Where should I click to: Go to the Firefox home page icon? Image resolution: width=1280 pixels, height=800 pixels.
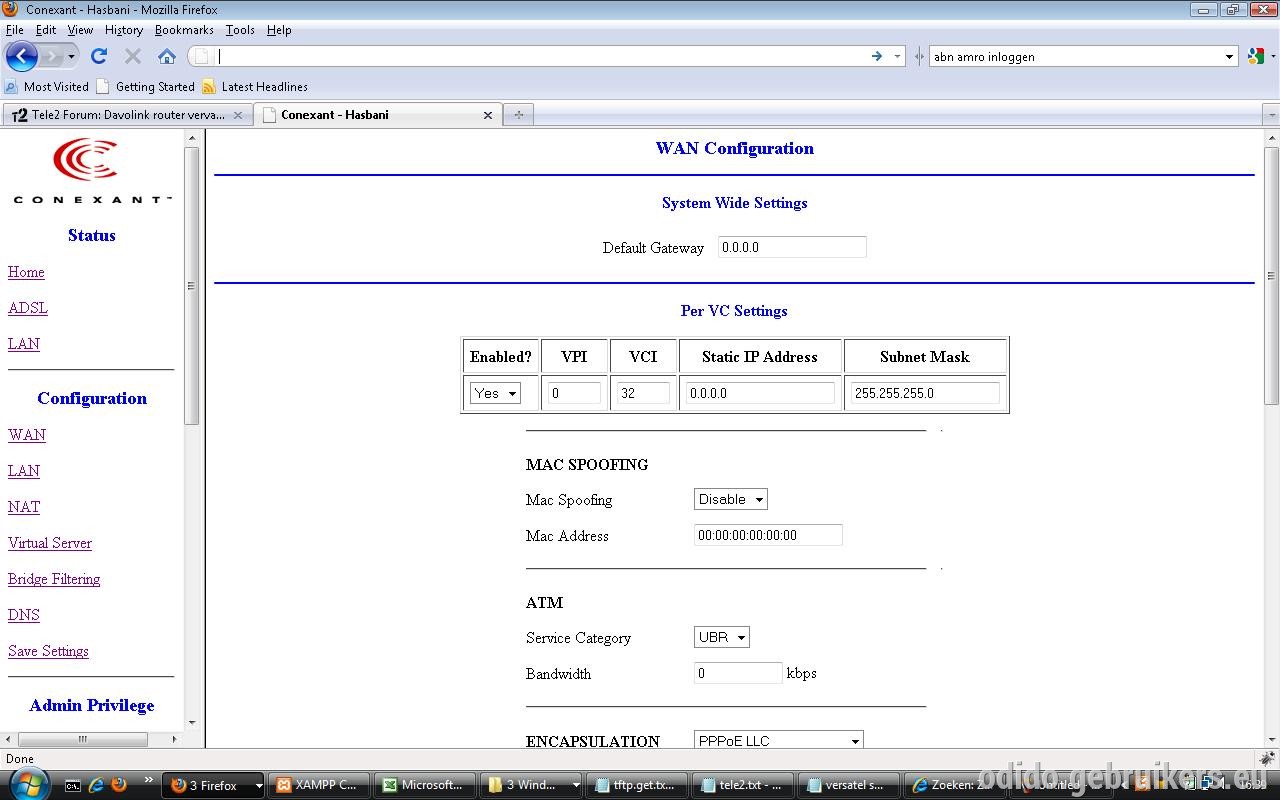(x=167, y=56)
